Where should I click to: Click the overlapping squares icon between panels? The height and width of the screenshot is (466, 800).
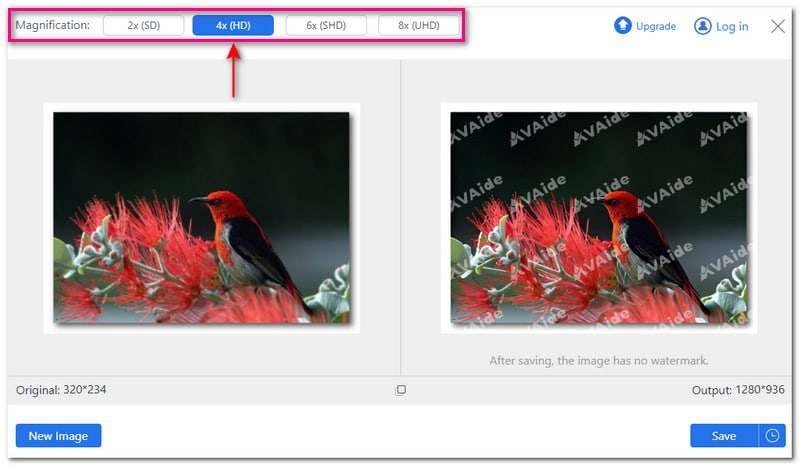(401, 390)
